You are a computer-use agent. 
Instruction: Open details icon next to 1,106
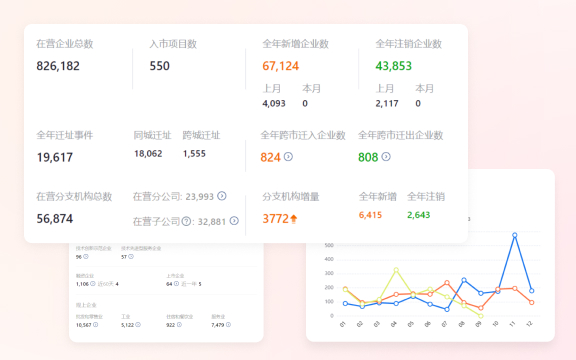93,284
